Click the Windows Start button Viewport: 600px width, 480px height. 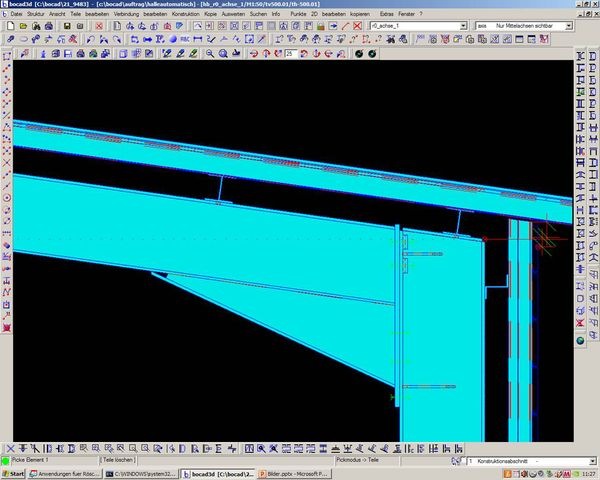click(x=13, y=474)
